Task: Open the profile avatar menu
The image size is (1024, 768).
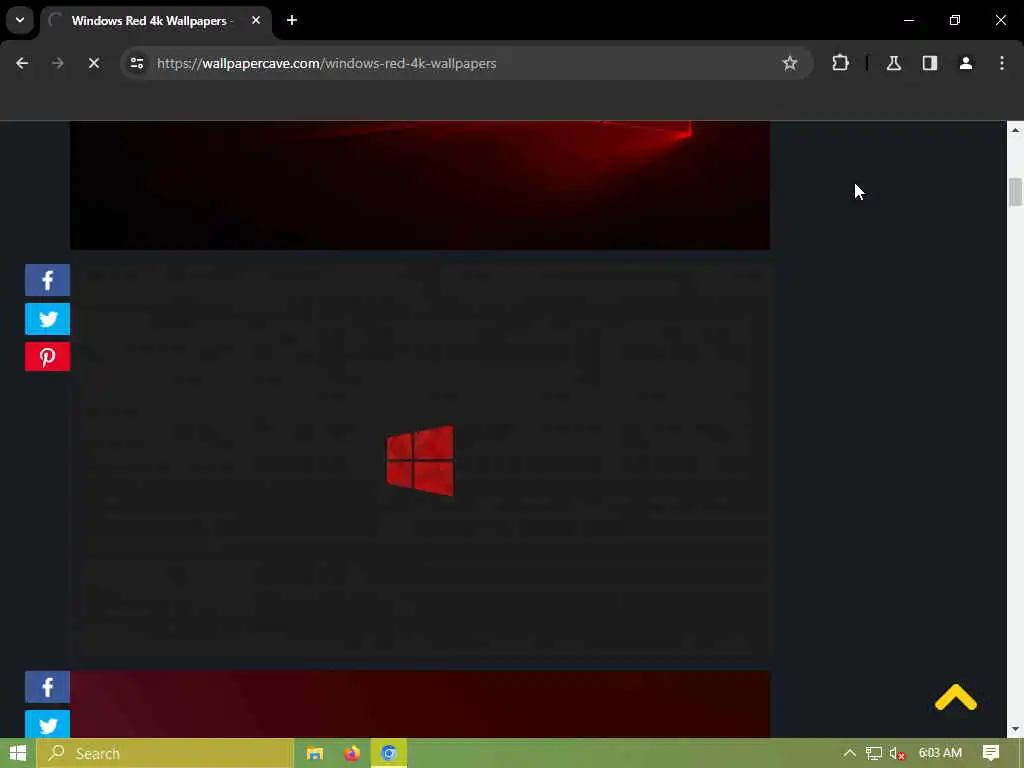Action: click(x=966, y=63)
